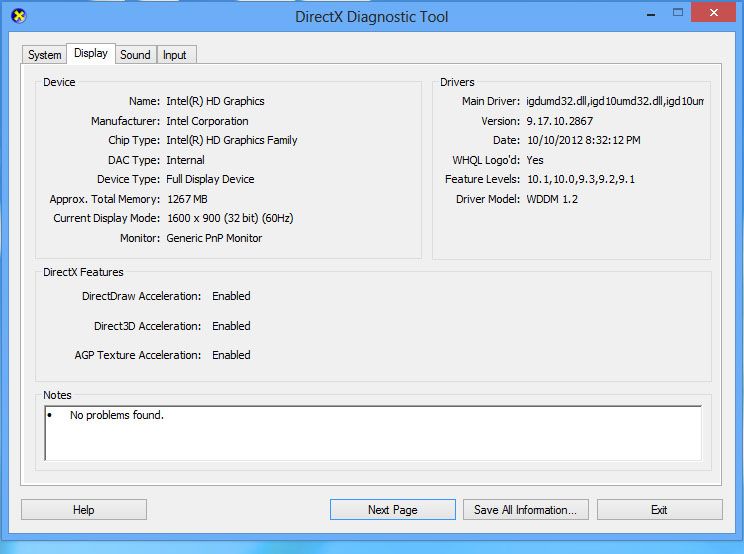Open the Sound tab
The image size is (744, 554).
pyautogui.click(x=135, y=55)
